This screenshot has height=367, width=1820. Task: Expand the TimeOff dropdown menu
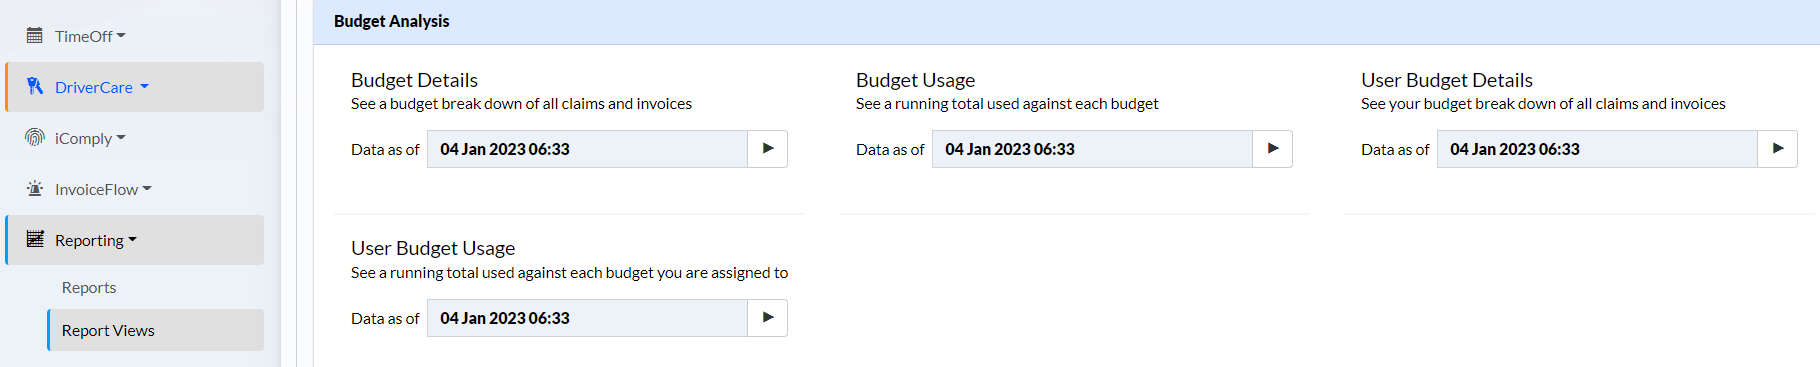pyautogui.click(x=90, y=36)
